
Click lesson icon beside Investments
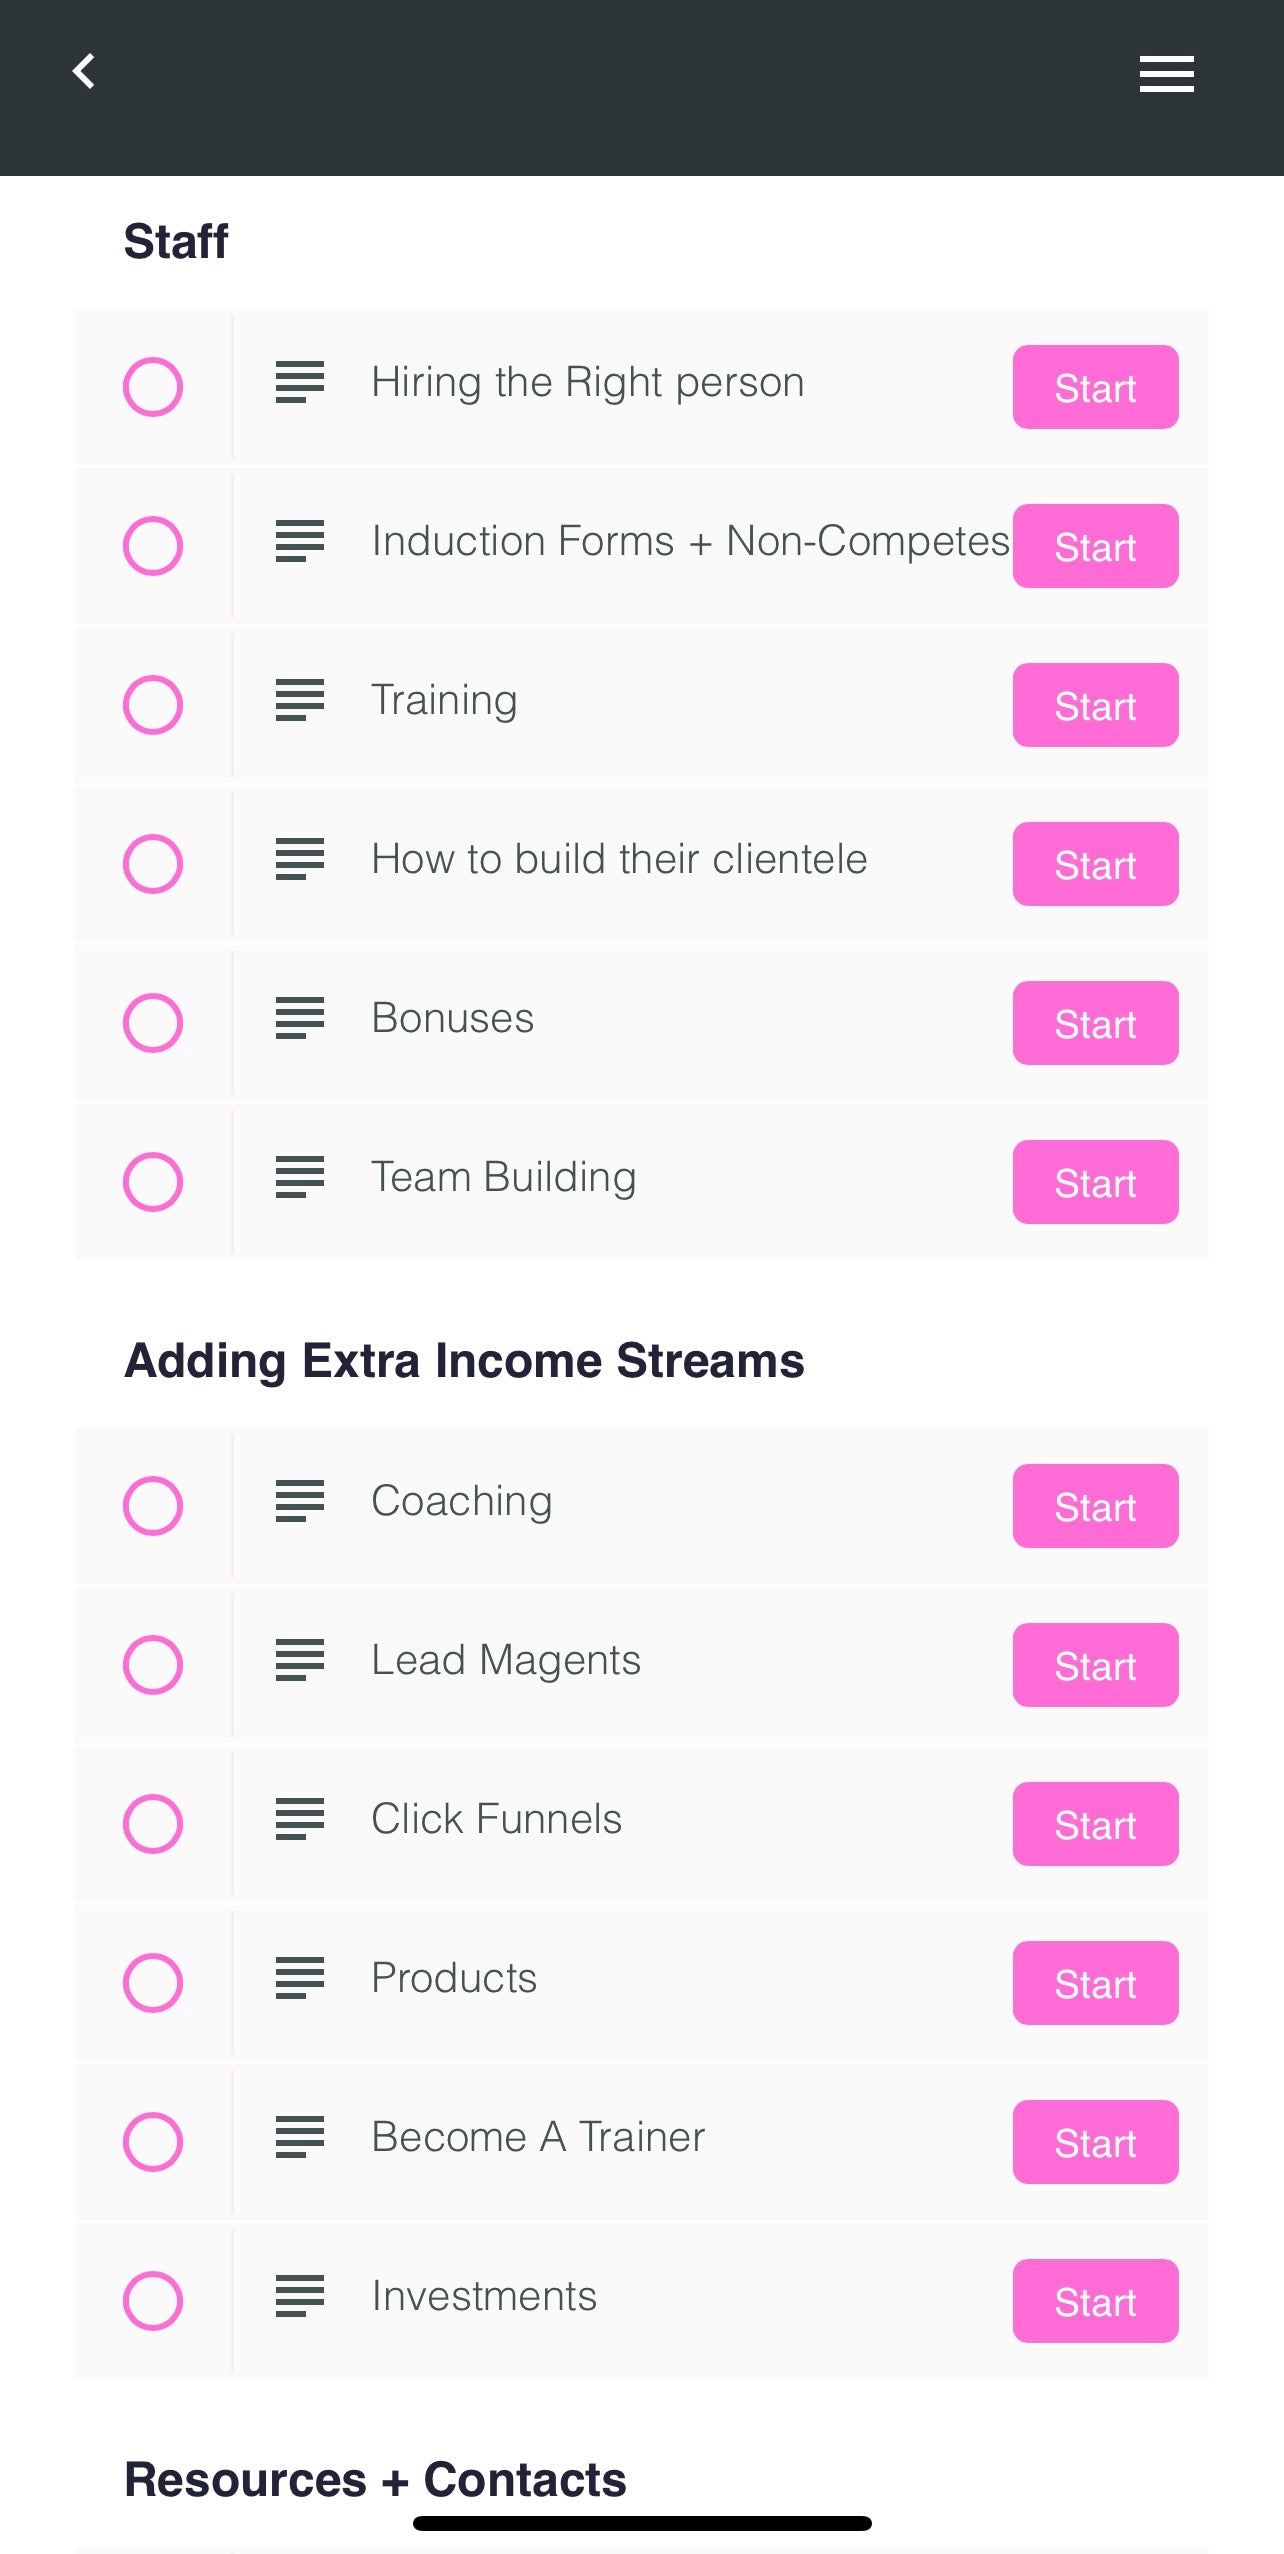(300, 2296)
